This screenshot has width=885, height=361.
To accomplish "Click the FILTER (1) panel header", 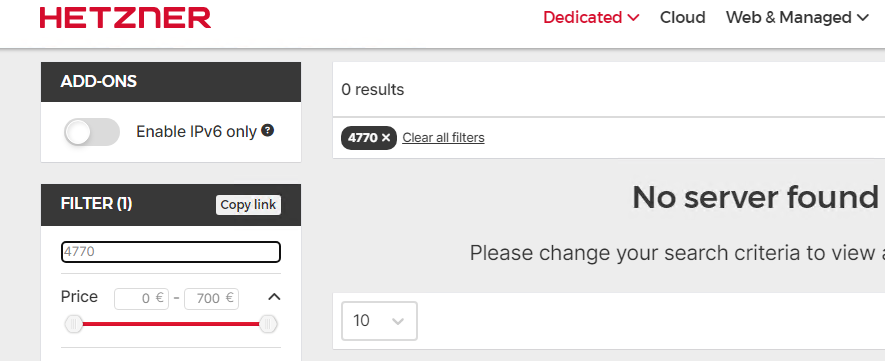I will pyautogui.click(x=170, y=205).
